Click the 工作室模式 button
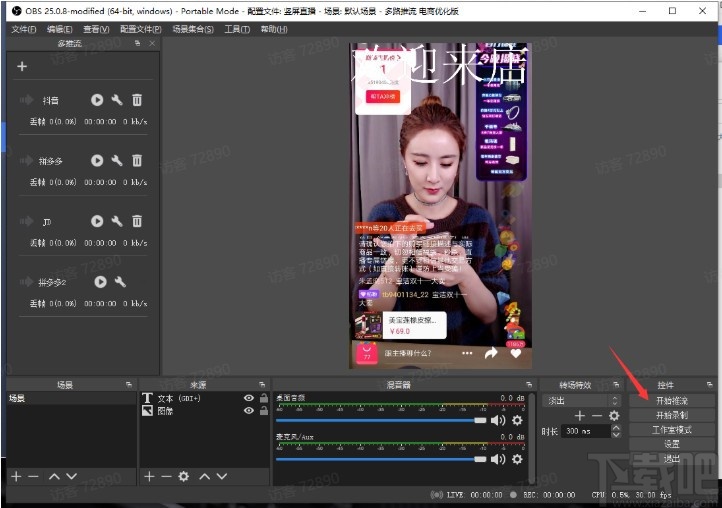The image size is (722, 508). 671,430
